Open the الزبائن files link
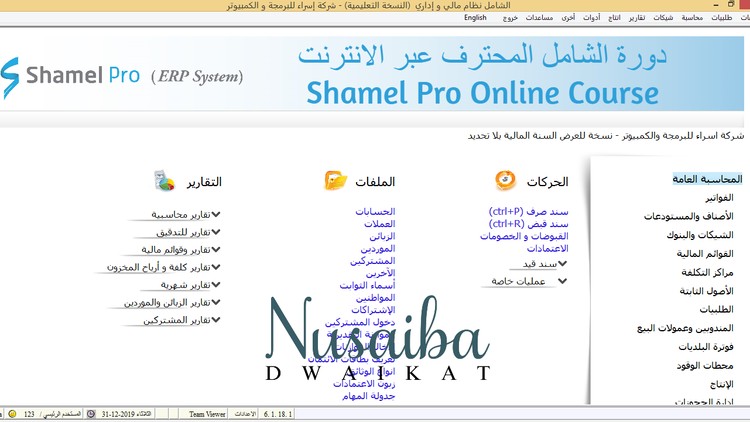750x422 pixels. [382, 236]
